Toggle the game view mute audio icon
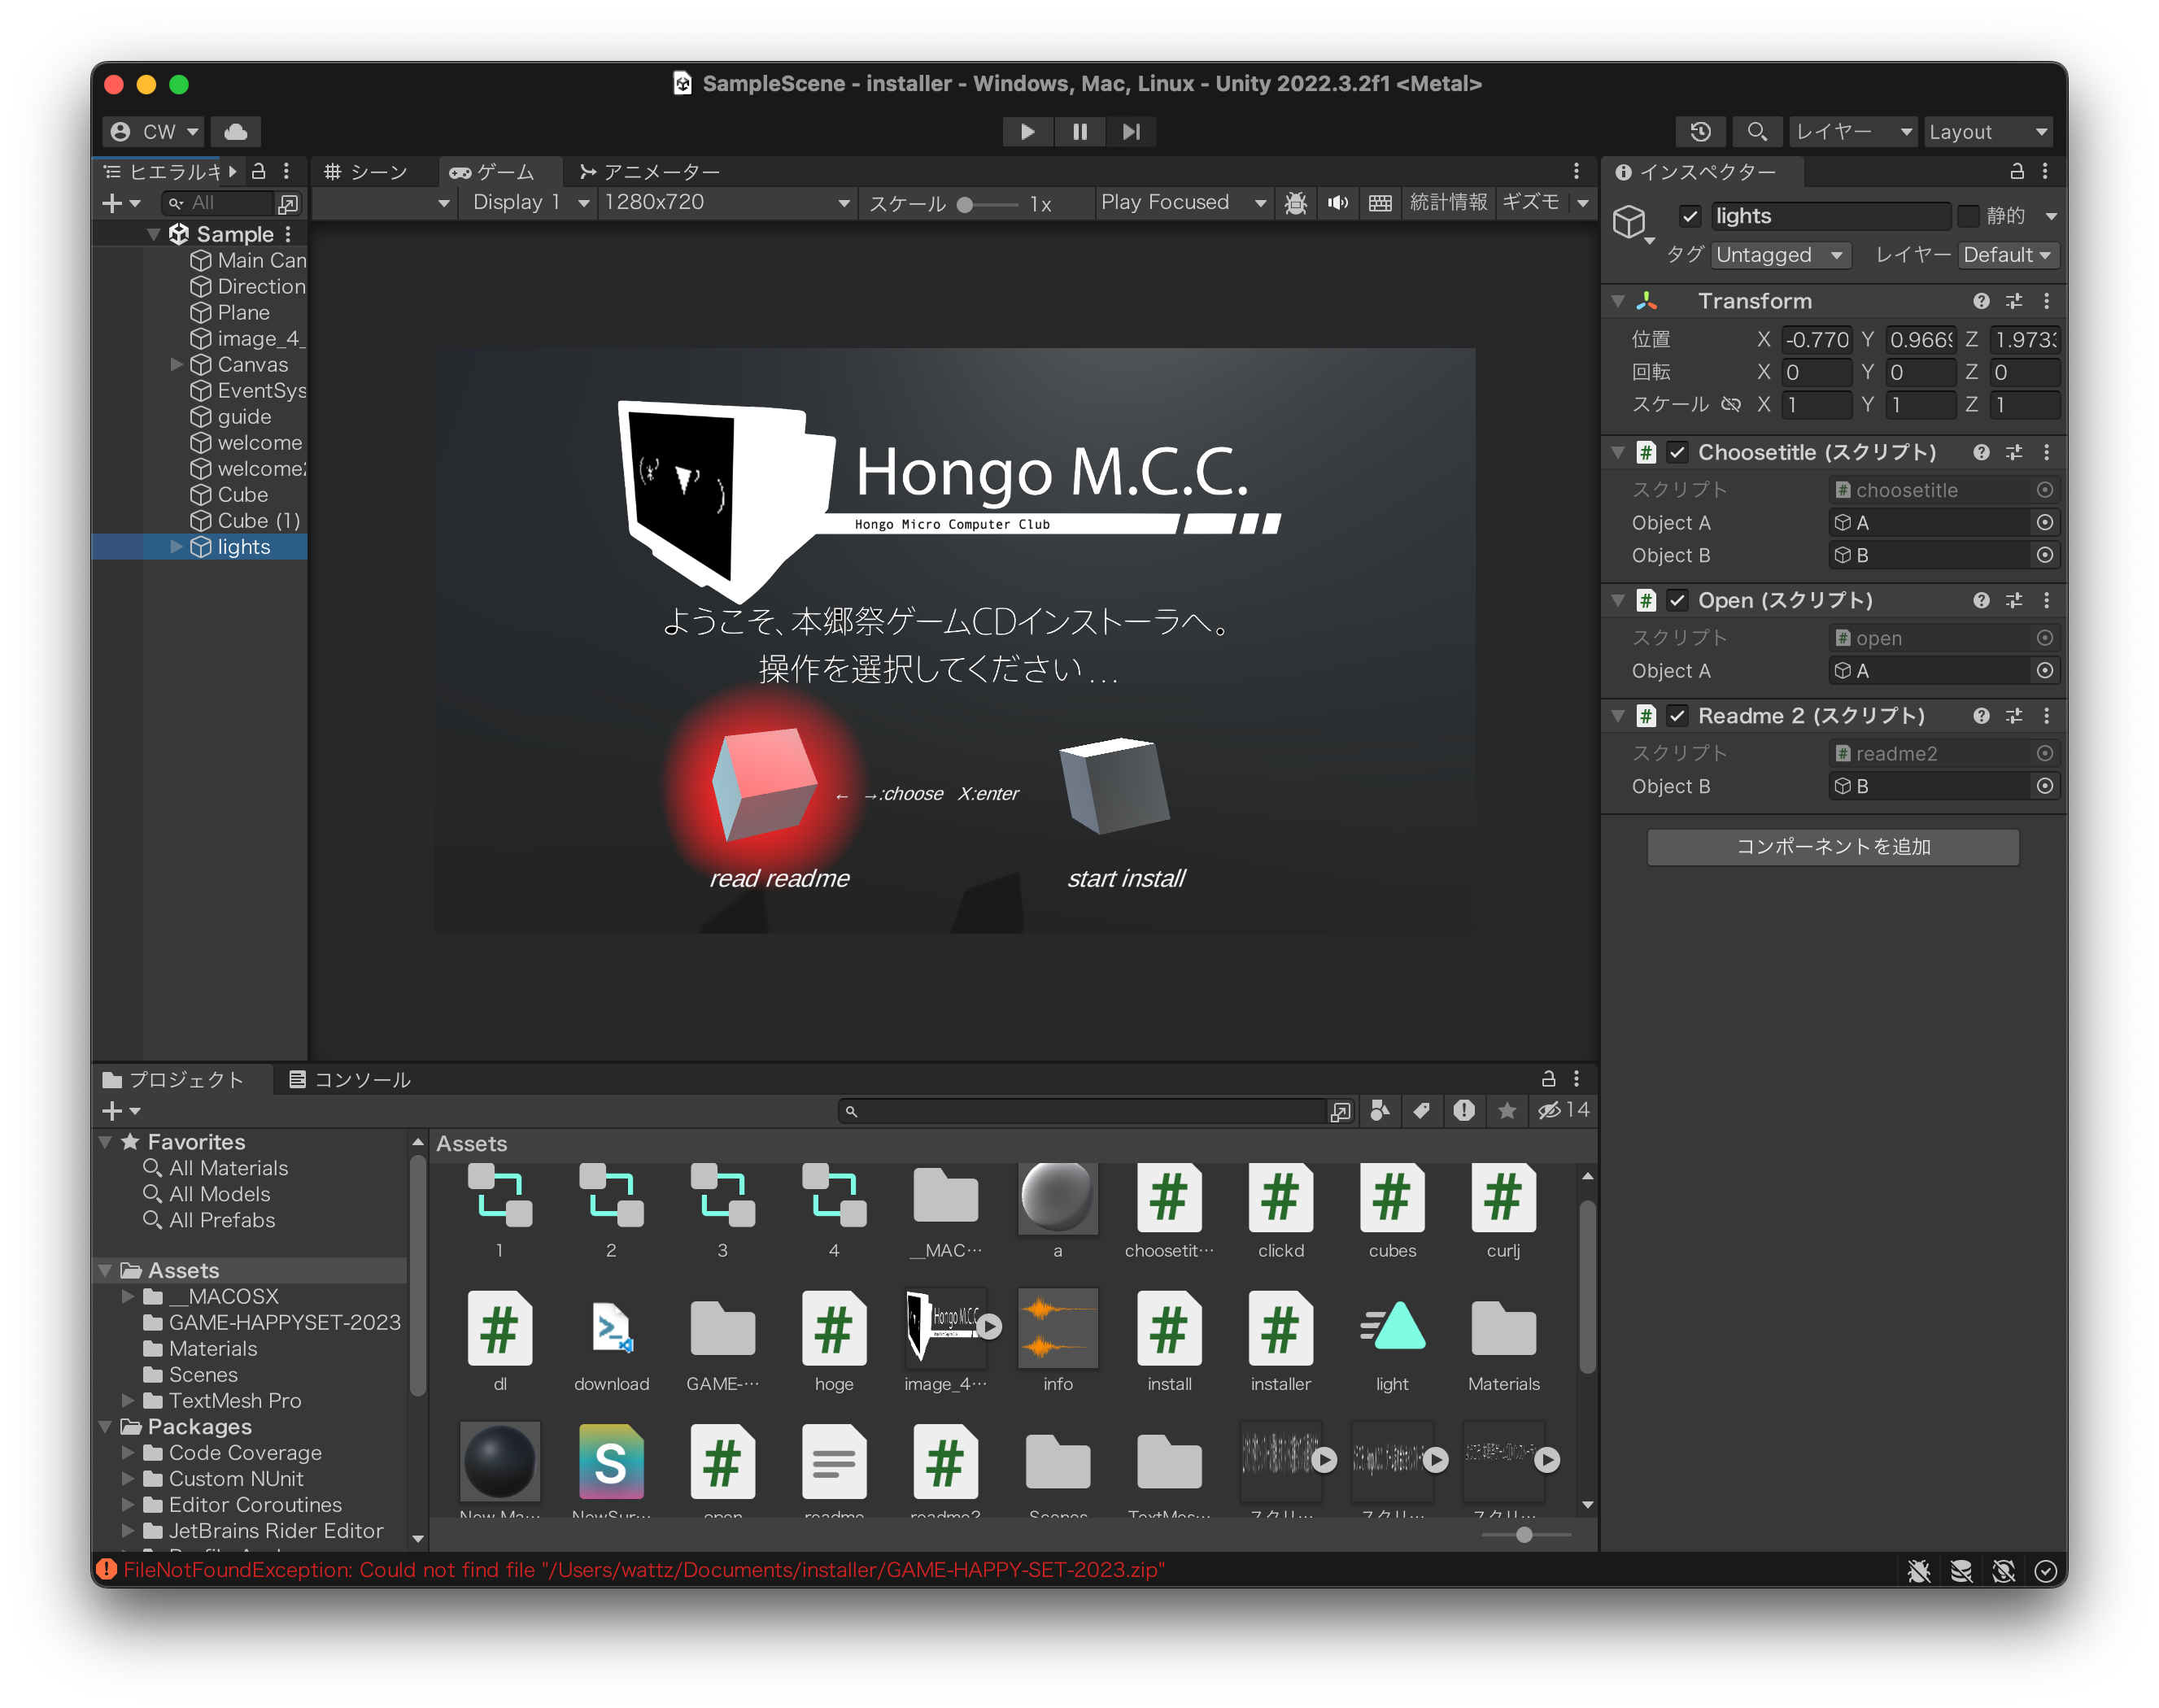 [x=1337, y=203]
